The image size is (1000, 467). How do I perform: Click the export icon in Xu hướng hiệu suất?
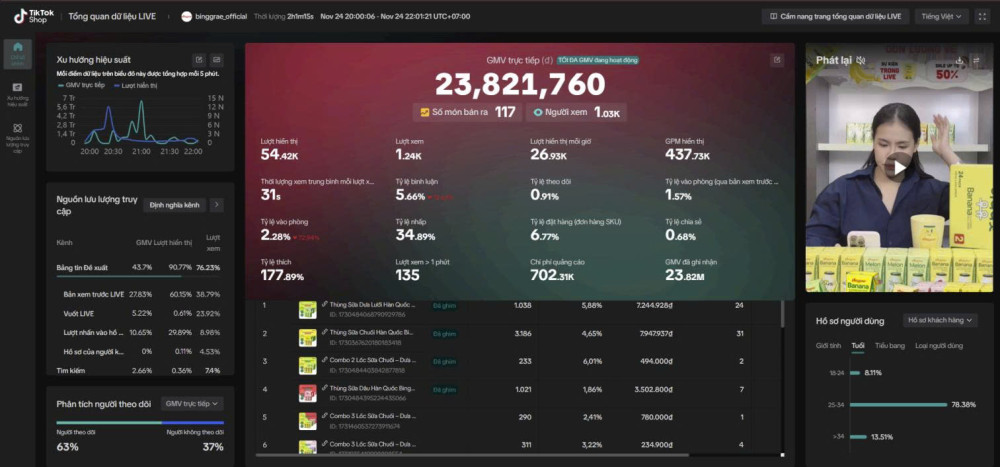(x=198, y=60)
